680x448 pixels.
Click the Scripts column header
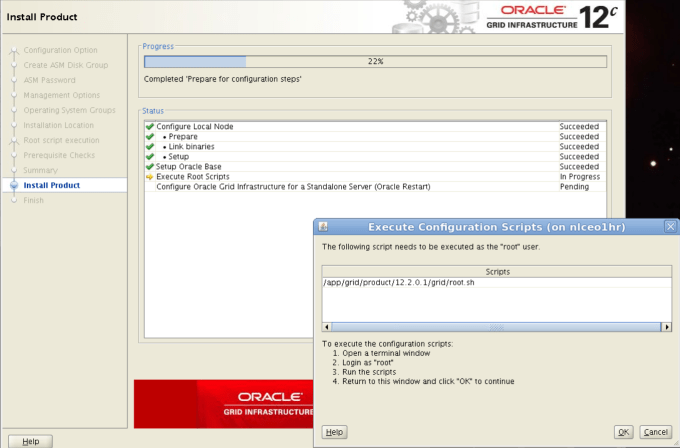(x=496, y=271)
